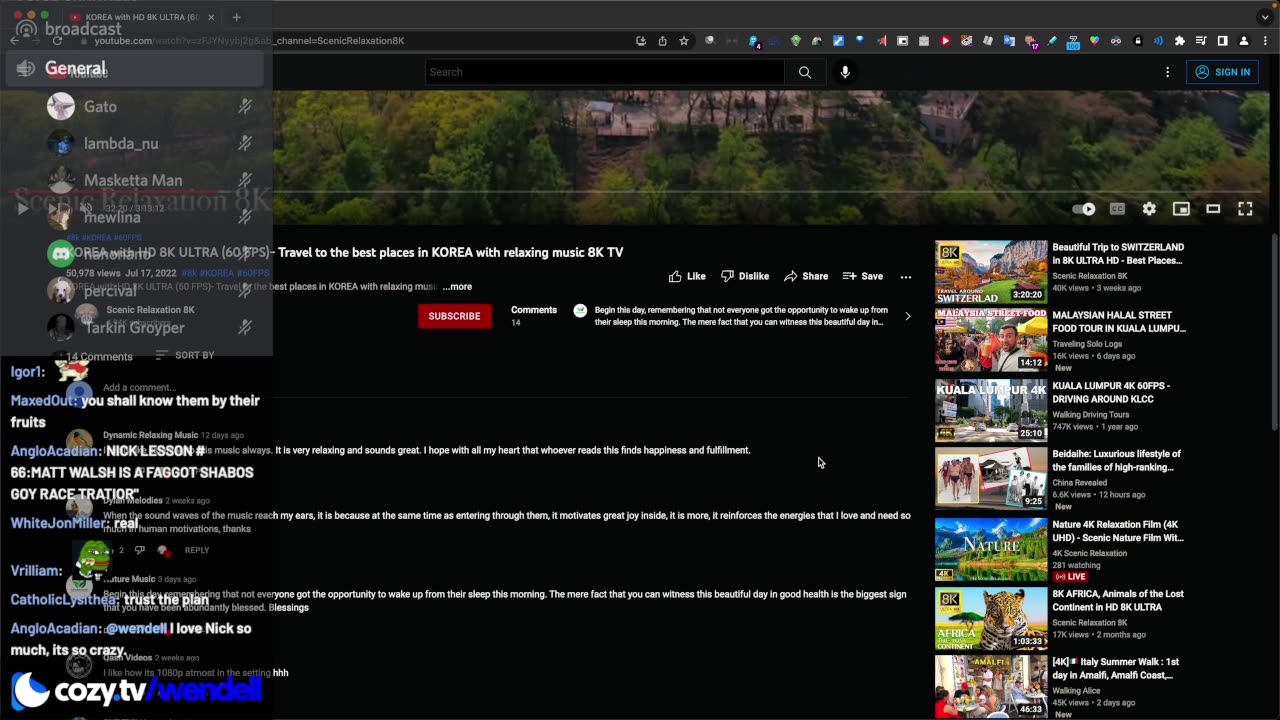This screenshot has height=720, width=1280.
Task: Play the video with the play button
Action: click(23, 209)
